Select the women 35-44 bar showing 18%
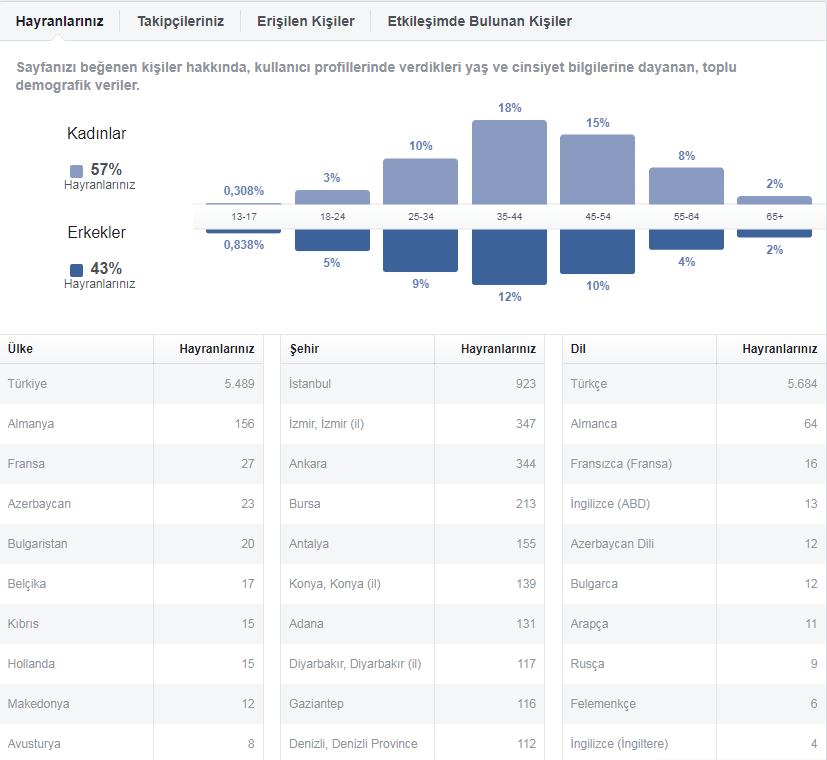This screenshot has width=827, height=760. tap(509, 162)
